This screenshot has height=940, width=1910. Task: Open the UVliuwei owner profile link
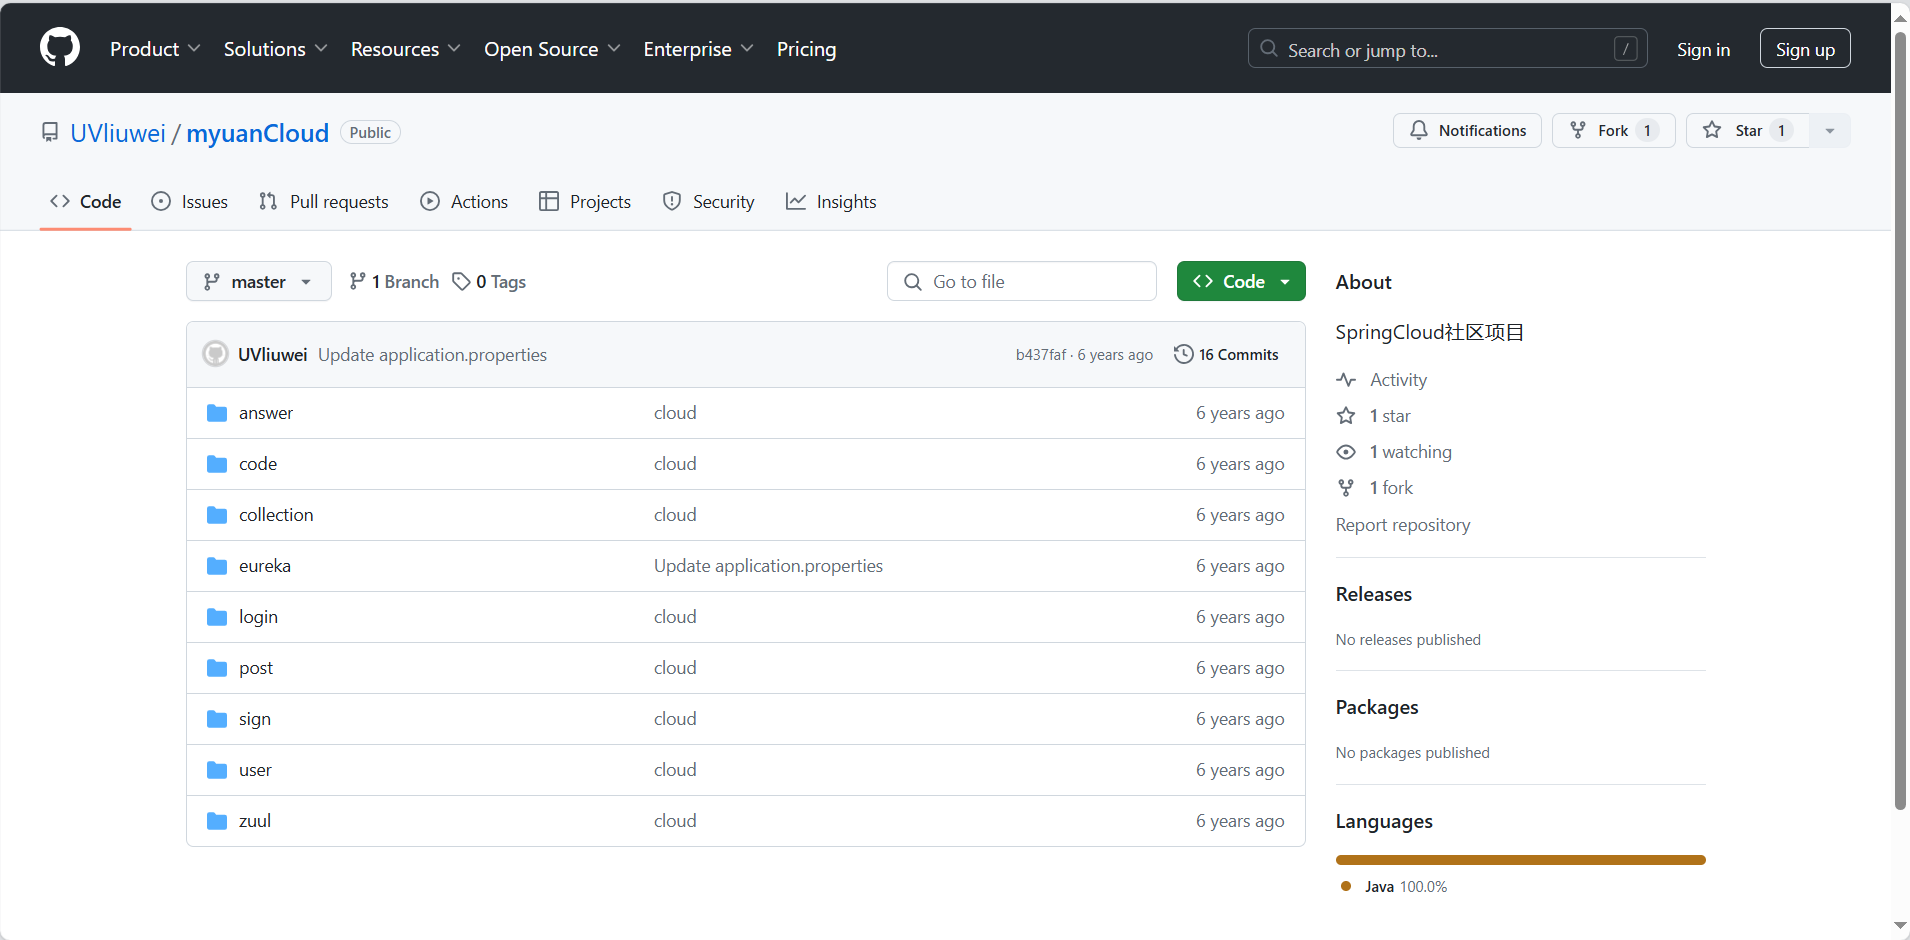click(x=118, y=133)
